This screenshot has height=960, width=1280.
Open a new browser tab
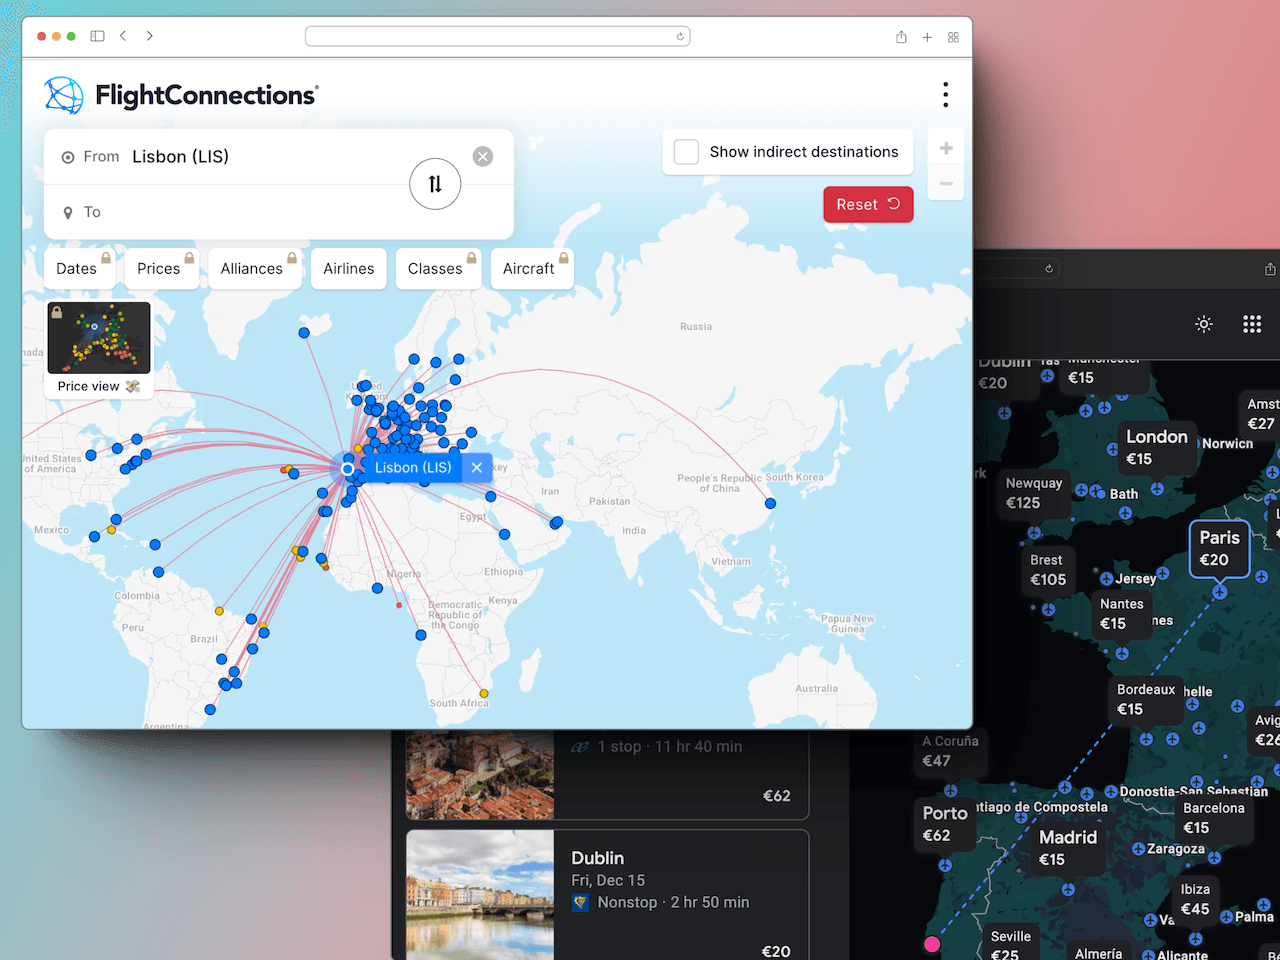(x=927, y=37)
